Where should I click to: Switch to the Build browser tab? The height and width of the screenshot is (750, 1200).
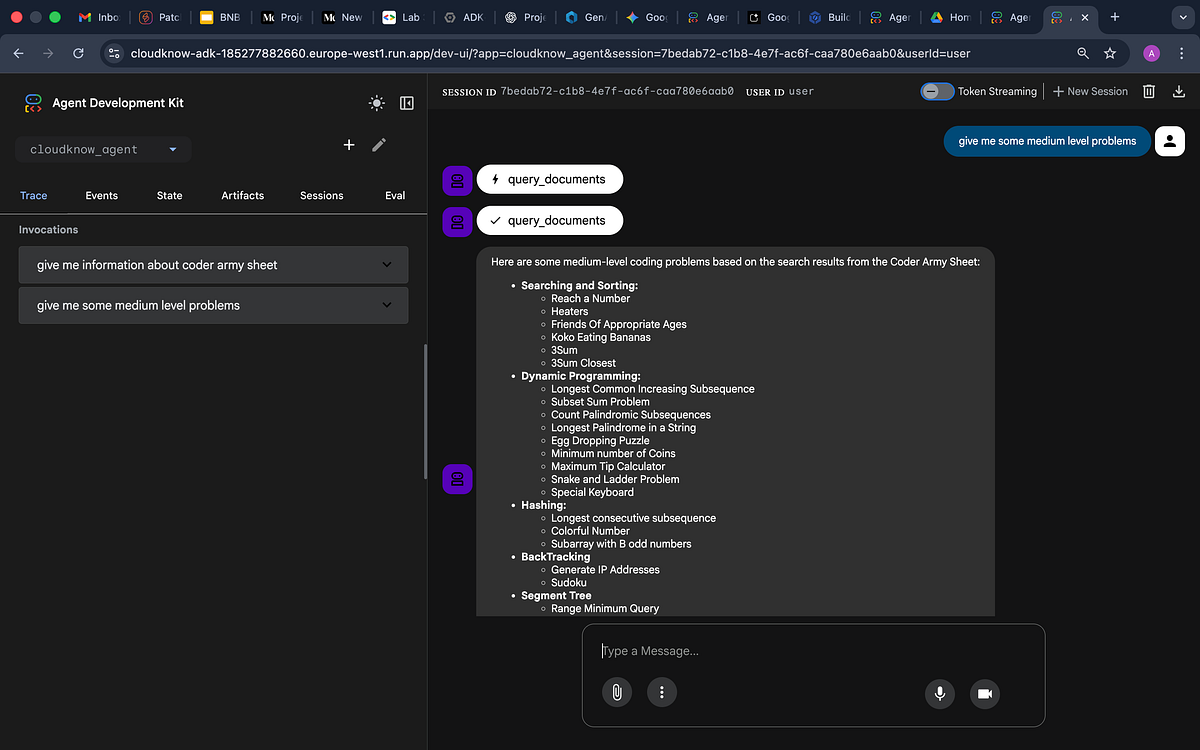click(x=830, y=17)
